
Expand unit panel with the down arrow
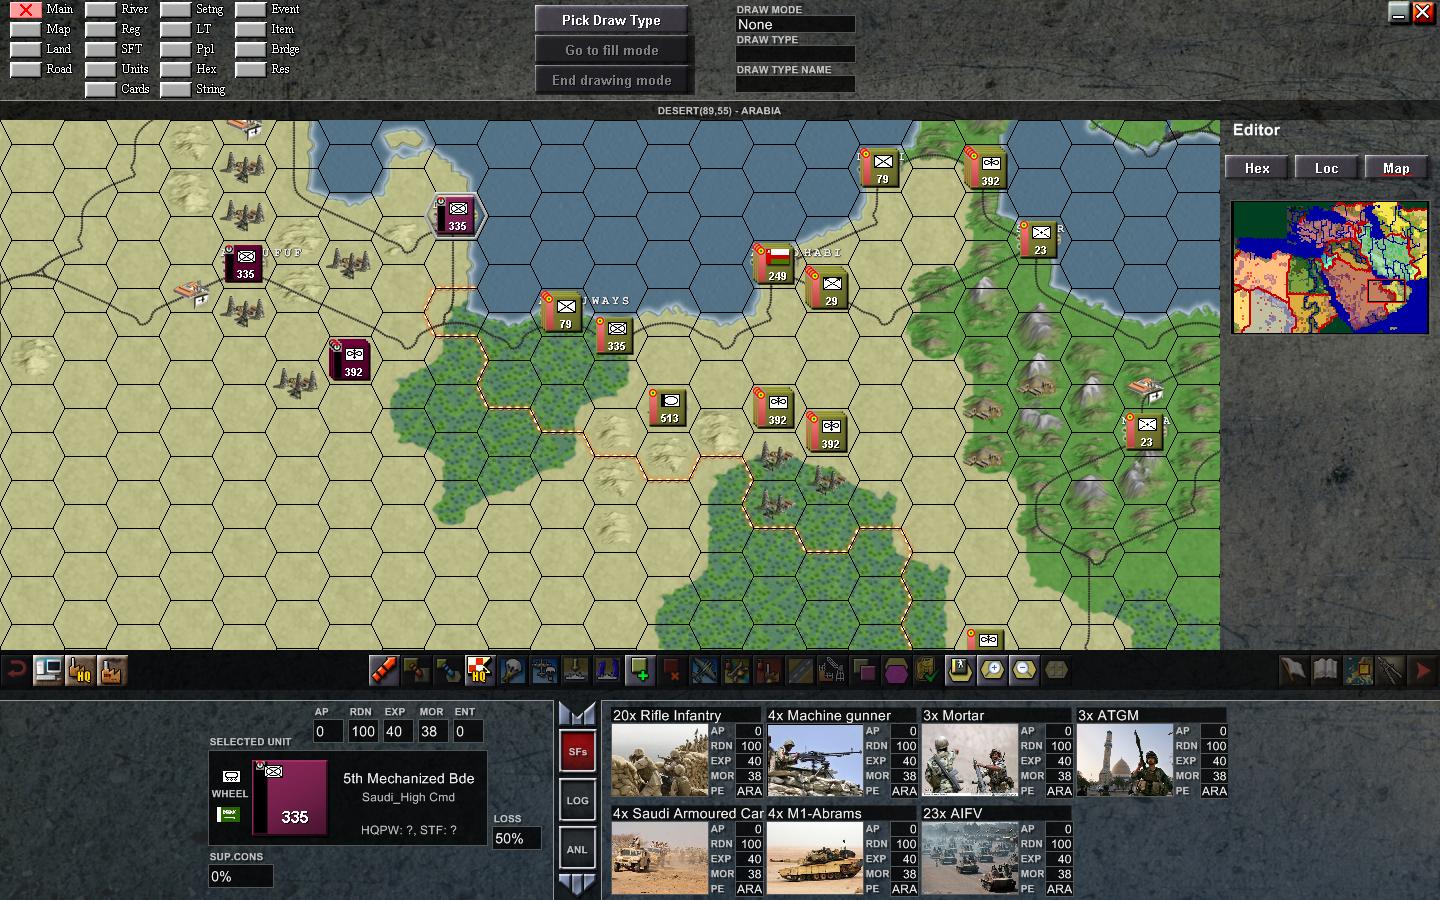577,884
